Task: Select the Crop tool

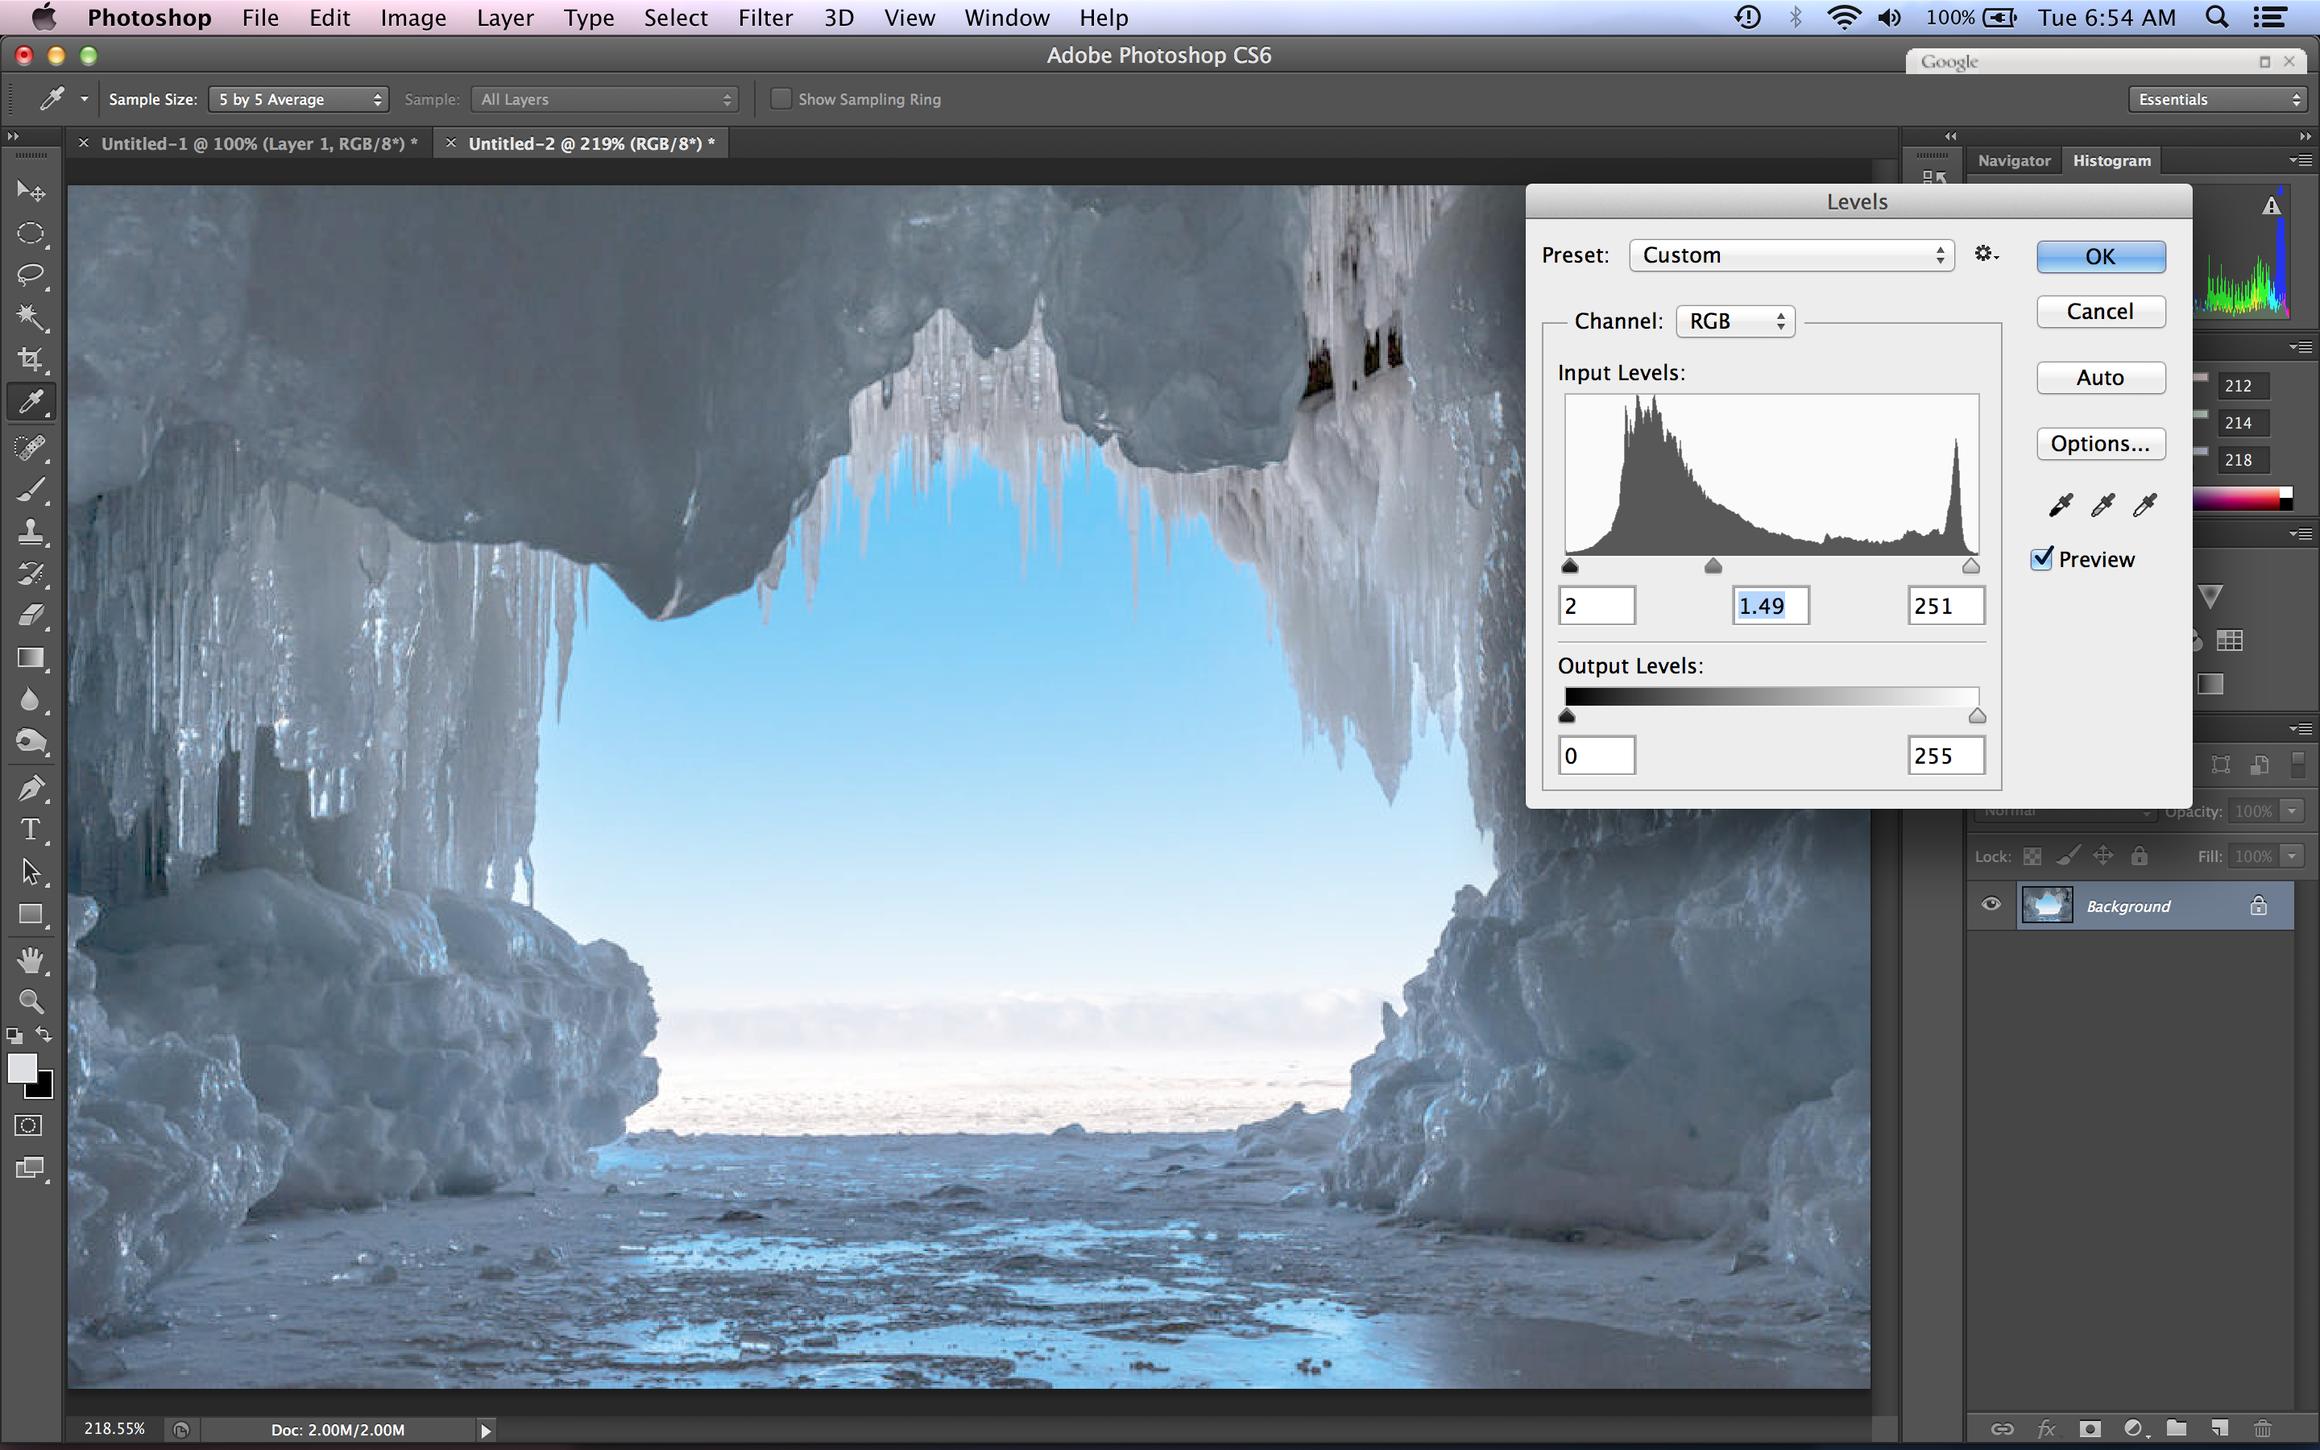Action: coord(30,359)
